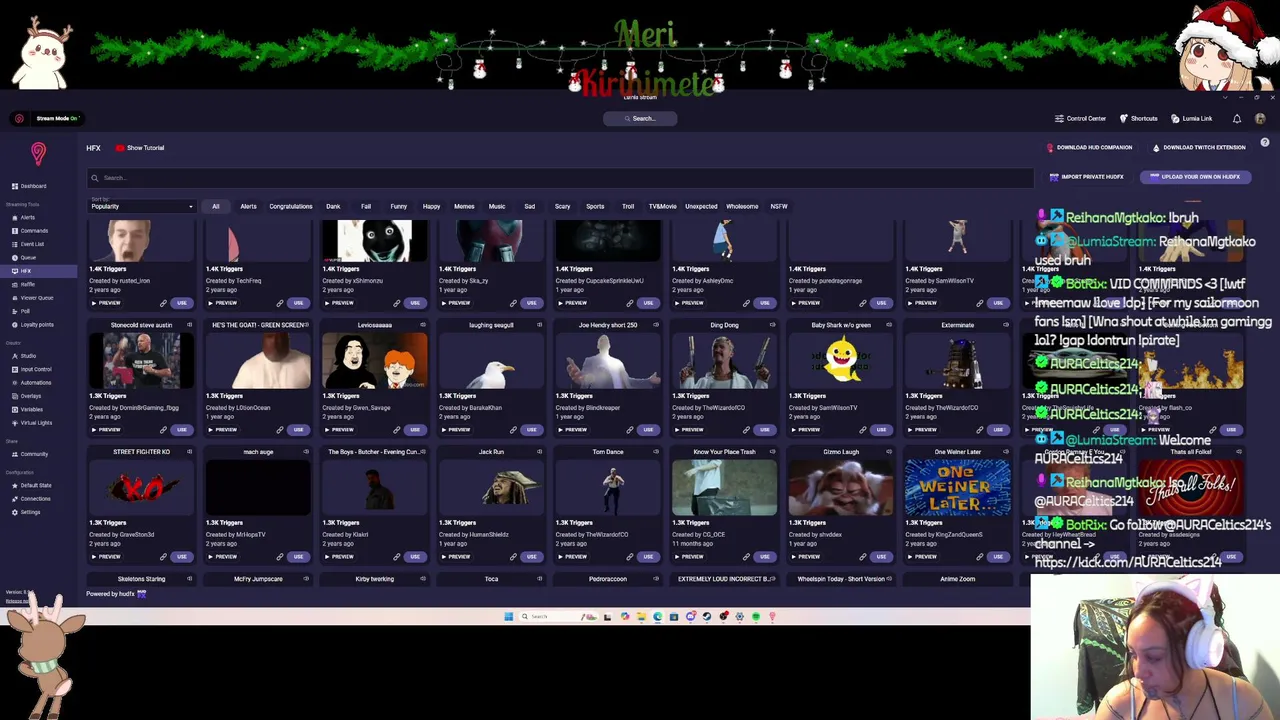
Task: Click the help question mark icon
Action: (x=1265, y=143)
